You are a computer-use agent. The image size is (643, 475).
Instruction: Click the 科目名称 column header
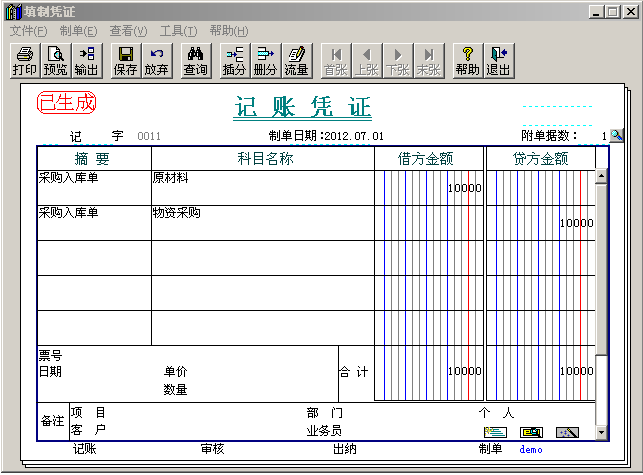coord(262,158)
